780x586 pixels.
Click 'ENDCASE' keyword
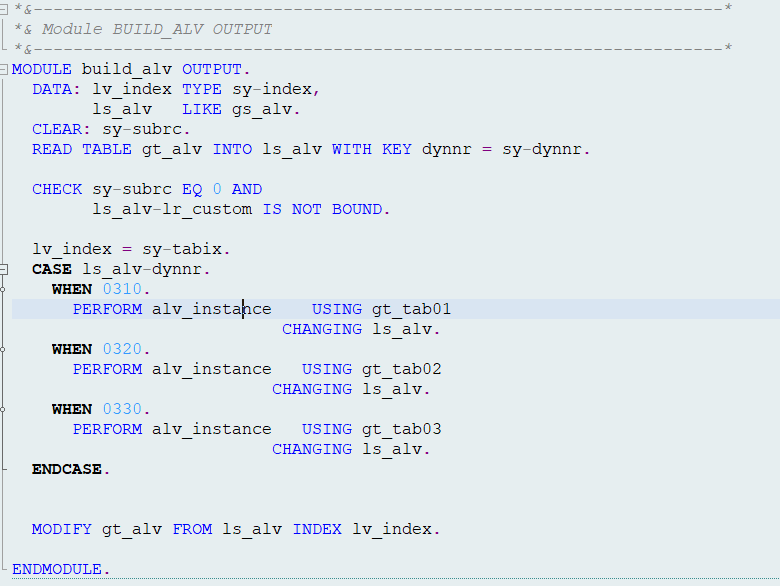point(67,469)
